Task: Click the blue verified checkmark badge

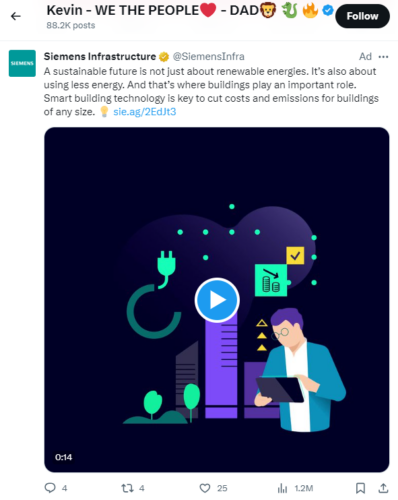Action: pyautogui.click(x=328, y=11)
